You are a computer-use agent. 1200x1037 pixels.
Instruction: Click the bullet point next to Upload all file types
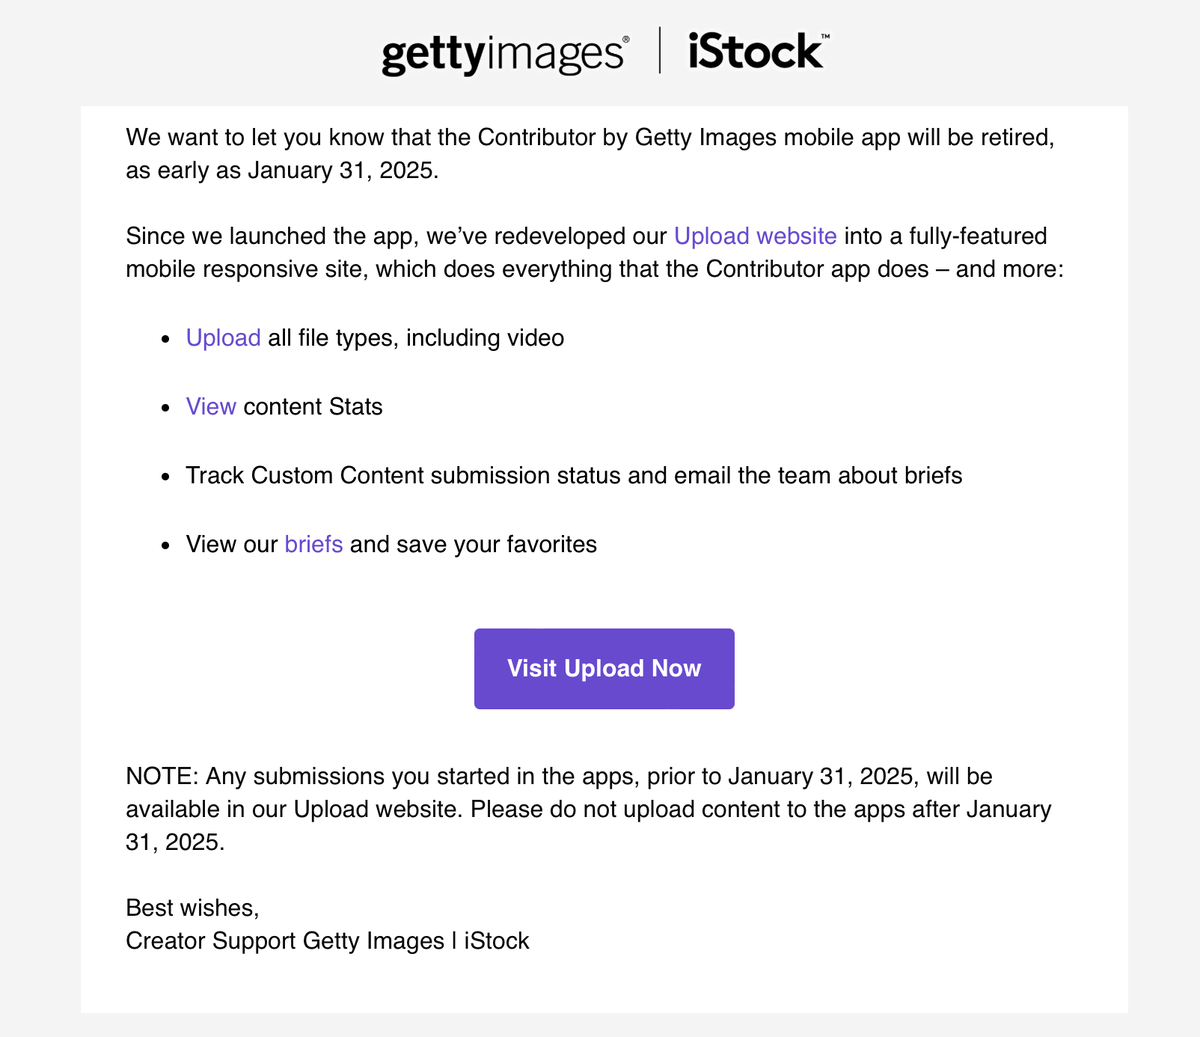click(x=165, y=339)
